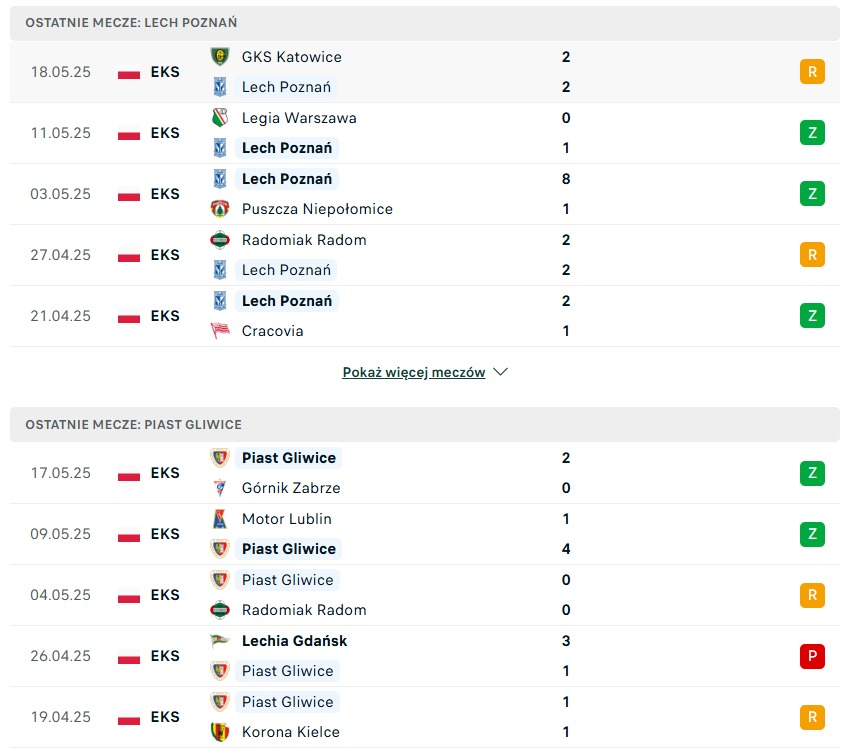Click the Puszcza Niepołomice club logo
Viewport: 849px width, 755px height.
coord(220,209)
